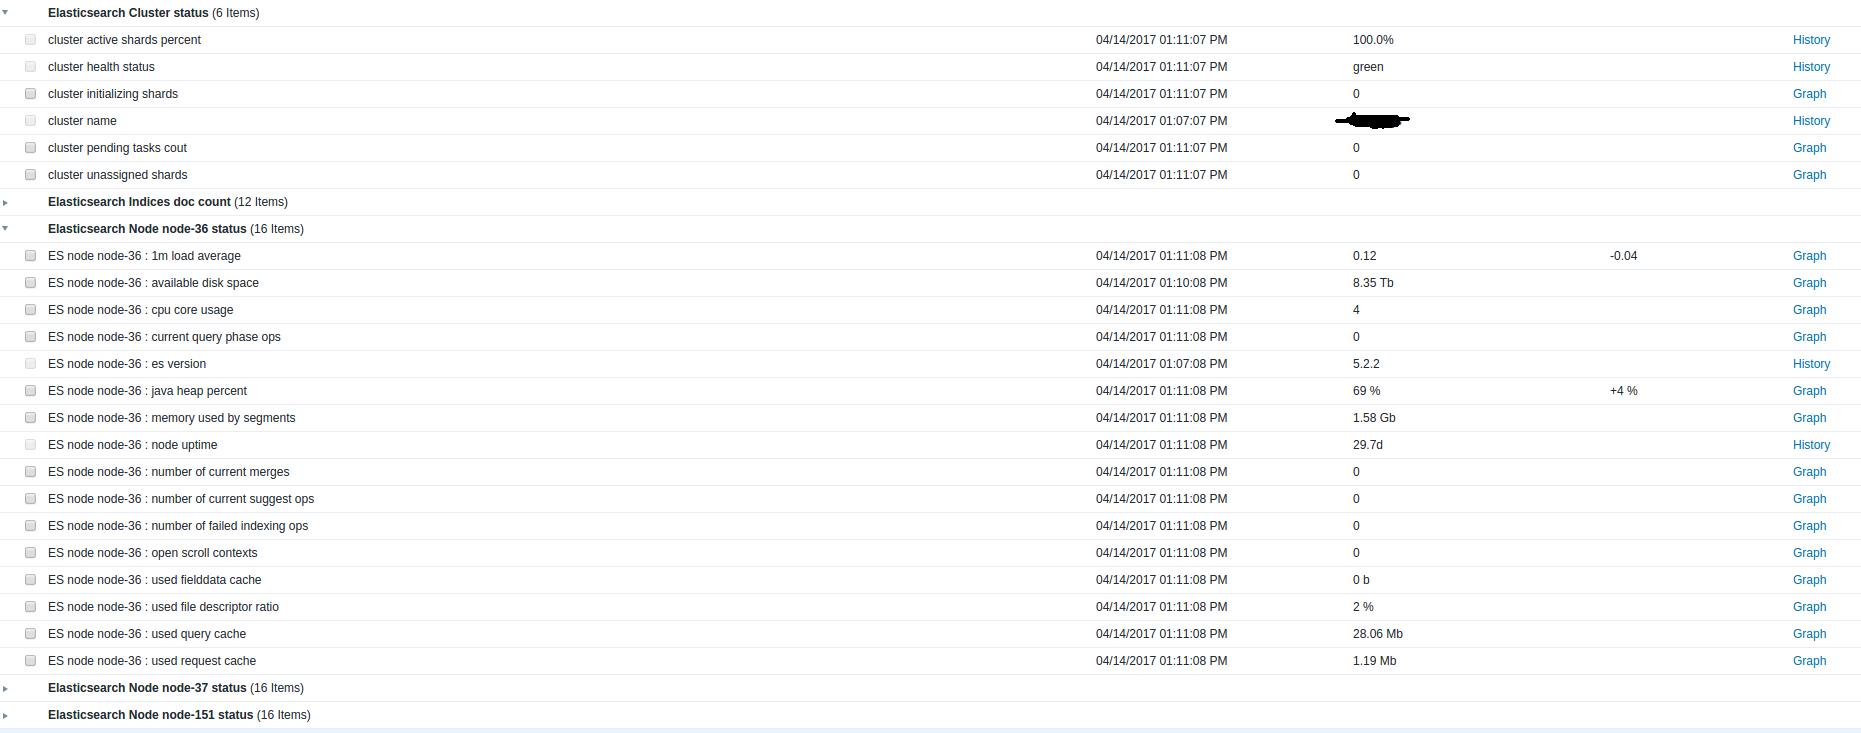
Task: Check node-36 memory used by segments row
Action: point(30,417)
